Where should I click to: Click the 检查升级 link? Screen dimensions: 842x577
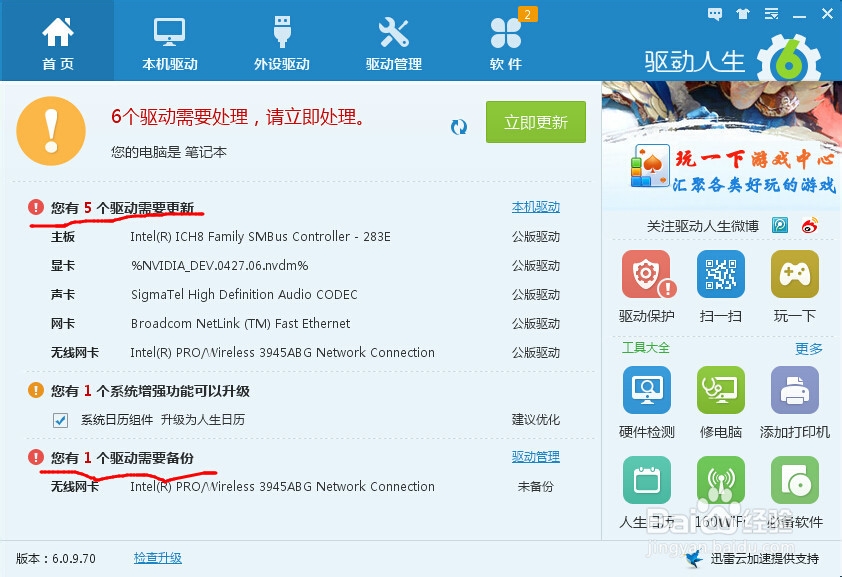[157, 558]
